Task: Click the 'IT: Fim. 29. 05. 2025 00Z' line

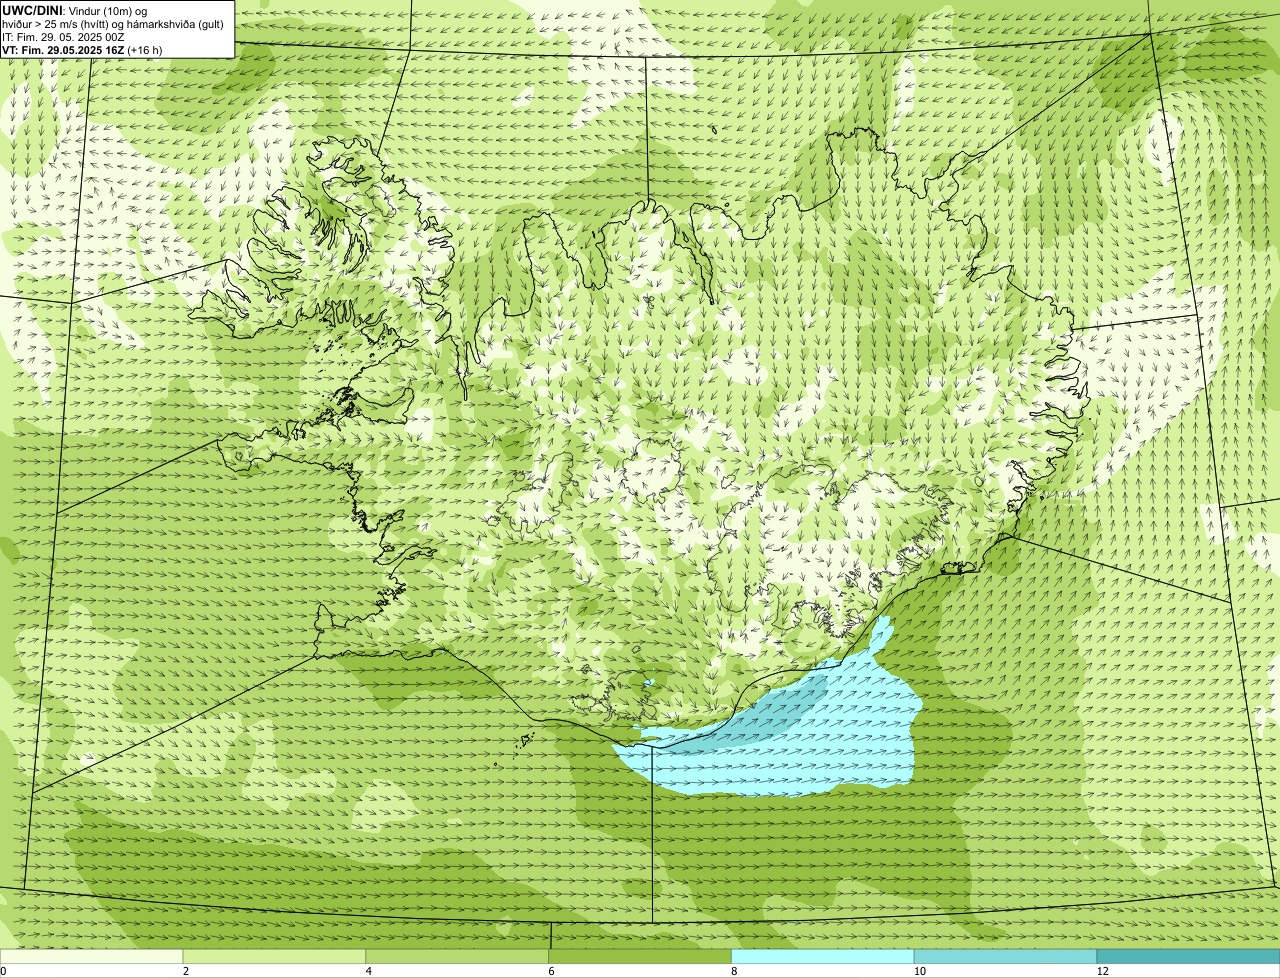Action: (x=64, y=36)
